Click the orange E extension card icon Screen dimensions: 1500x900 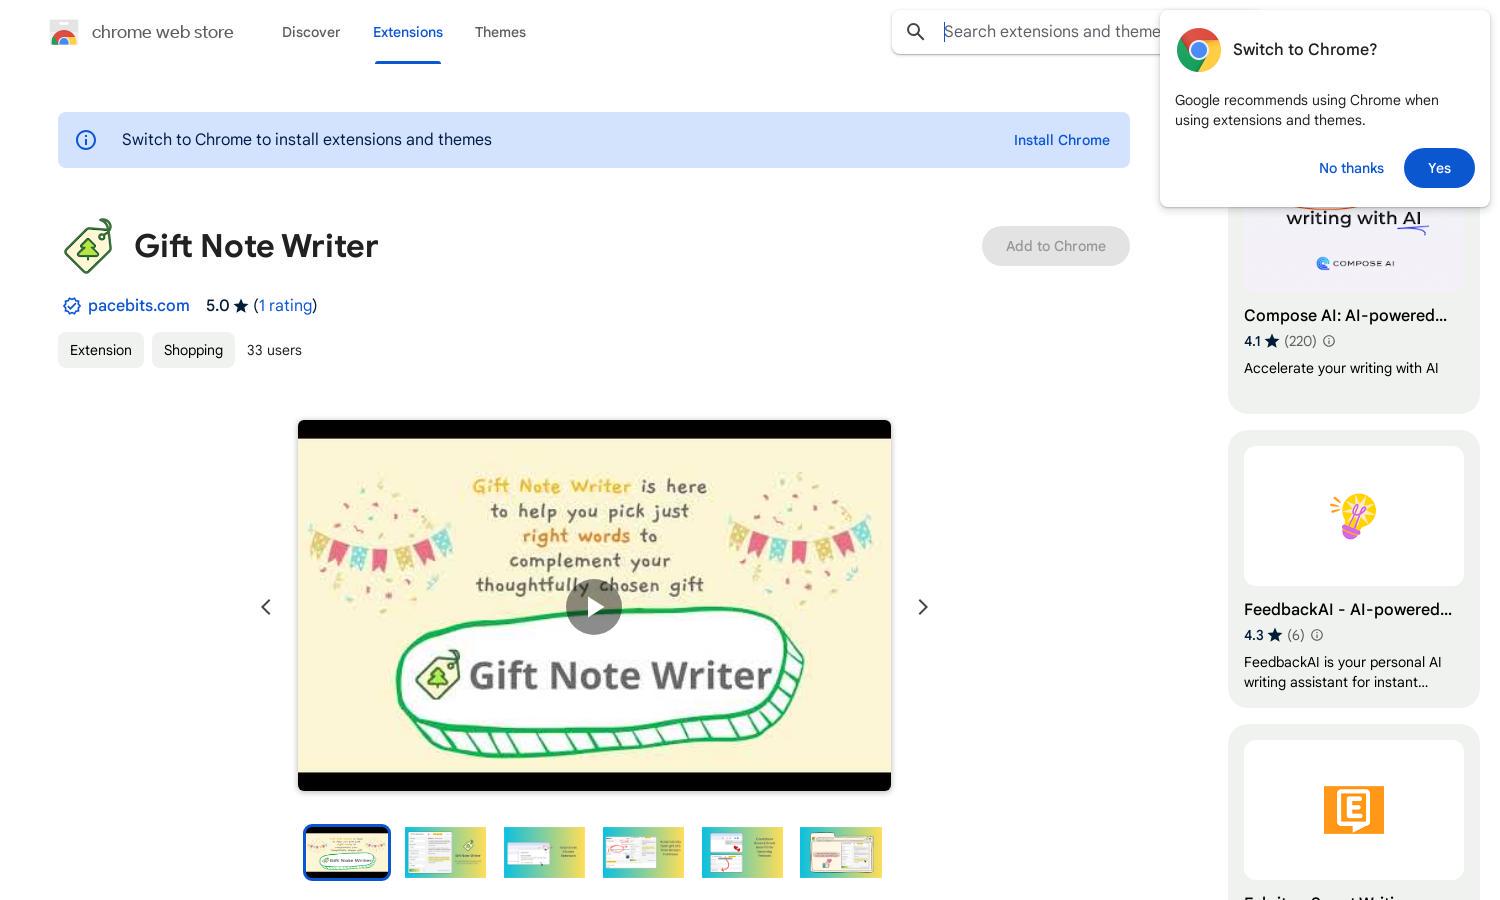point(1354,810)
